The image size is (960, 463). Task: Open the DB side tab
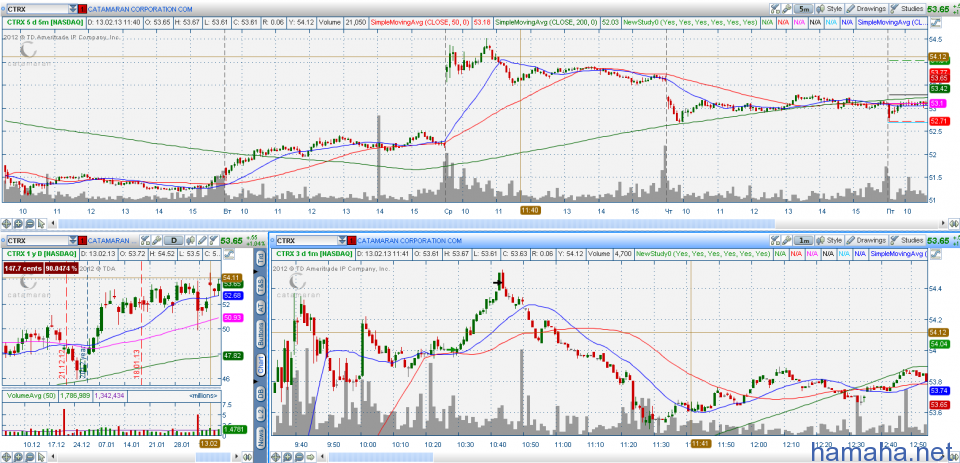pyautogui.click(x=260, y=396)
